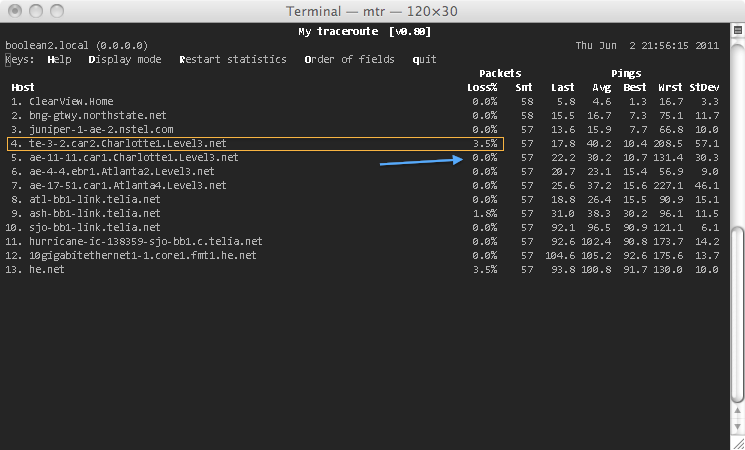Click the highlighted te-3-2.car2.Charlotte1.Level3.net row
The width and height of the screenshot is (745, 450).
[256, 144]
